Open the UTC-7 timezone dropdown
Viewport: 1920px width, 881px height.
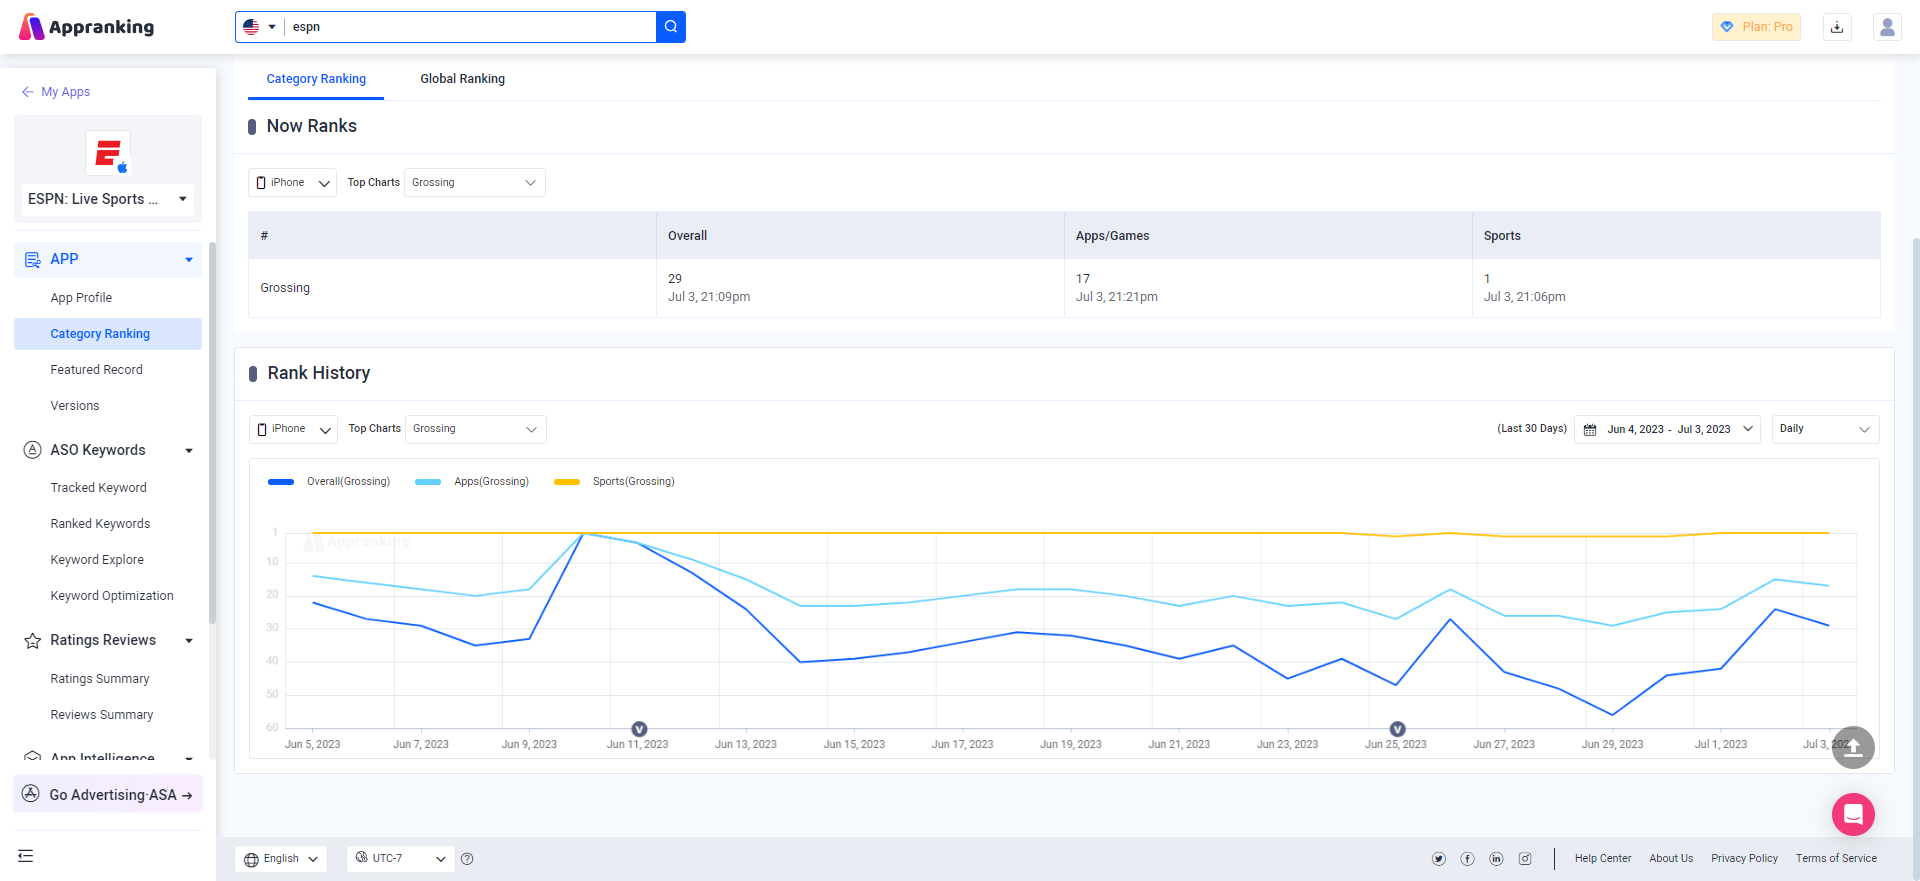(x=401, y=859)
